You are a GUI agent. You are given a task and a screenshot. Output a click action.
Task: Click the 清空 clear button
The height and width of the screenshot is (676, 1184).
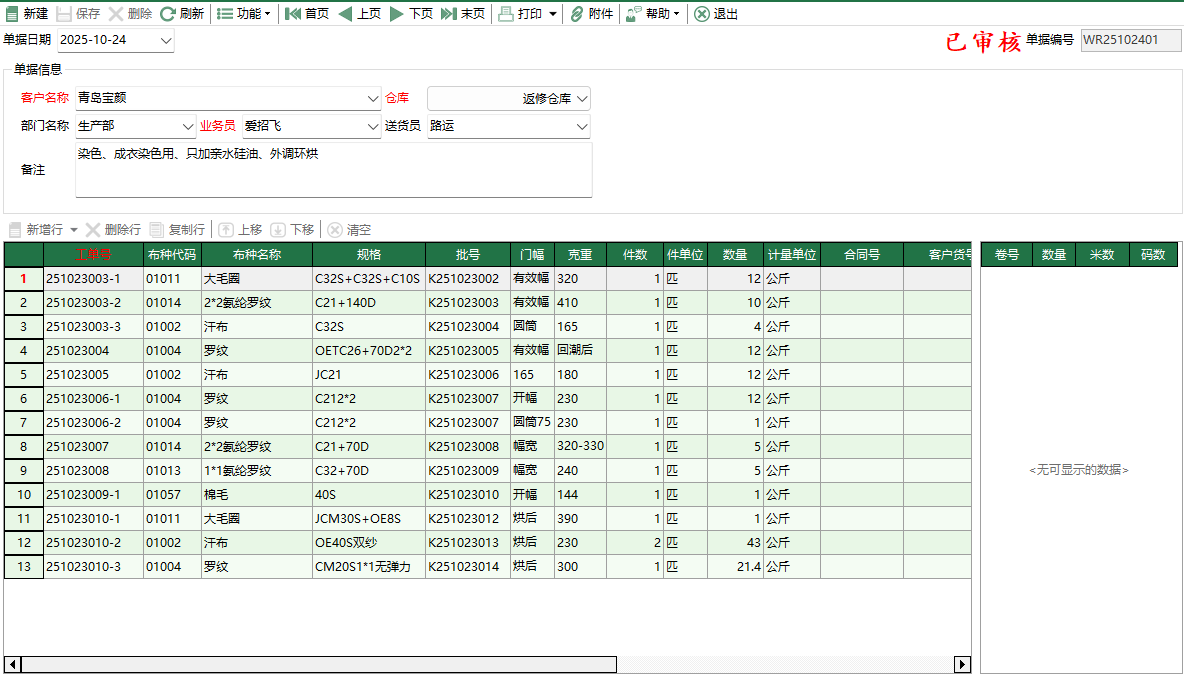pos(349,230)
